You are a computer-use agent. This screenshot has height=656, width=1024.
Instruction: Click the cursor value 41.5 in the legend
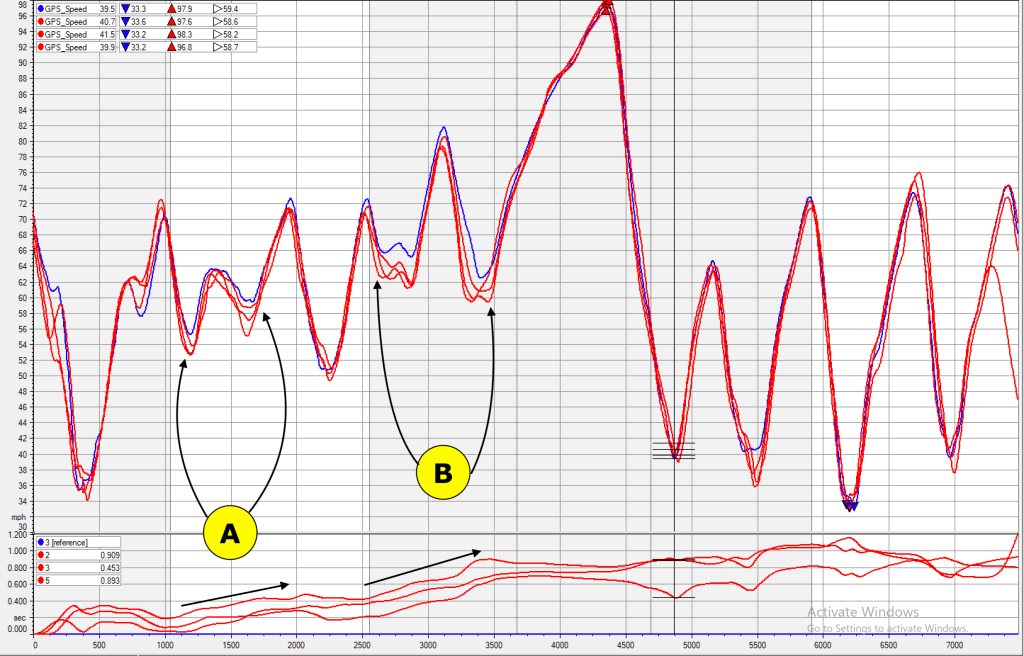click(x=106, y=34)
